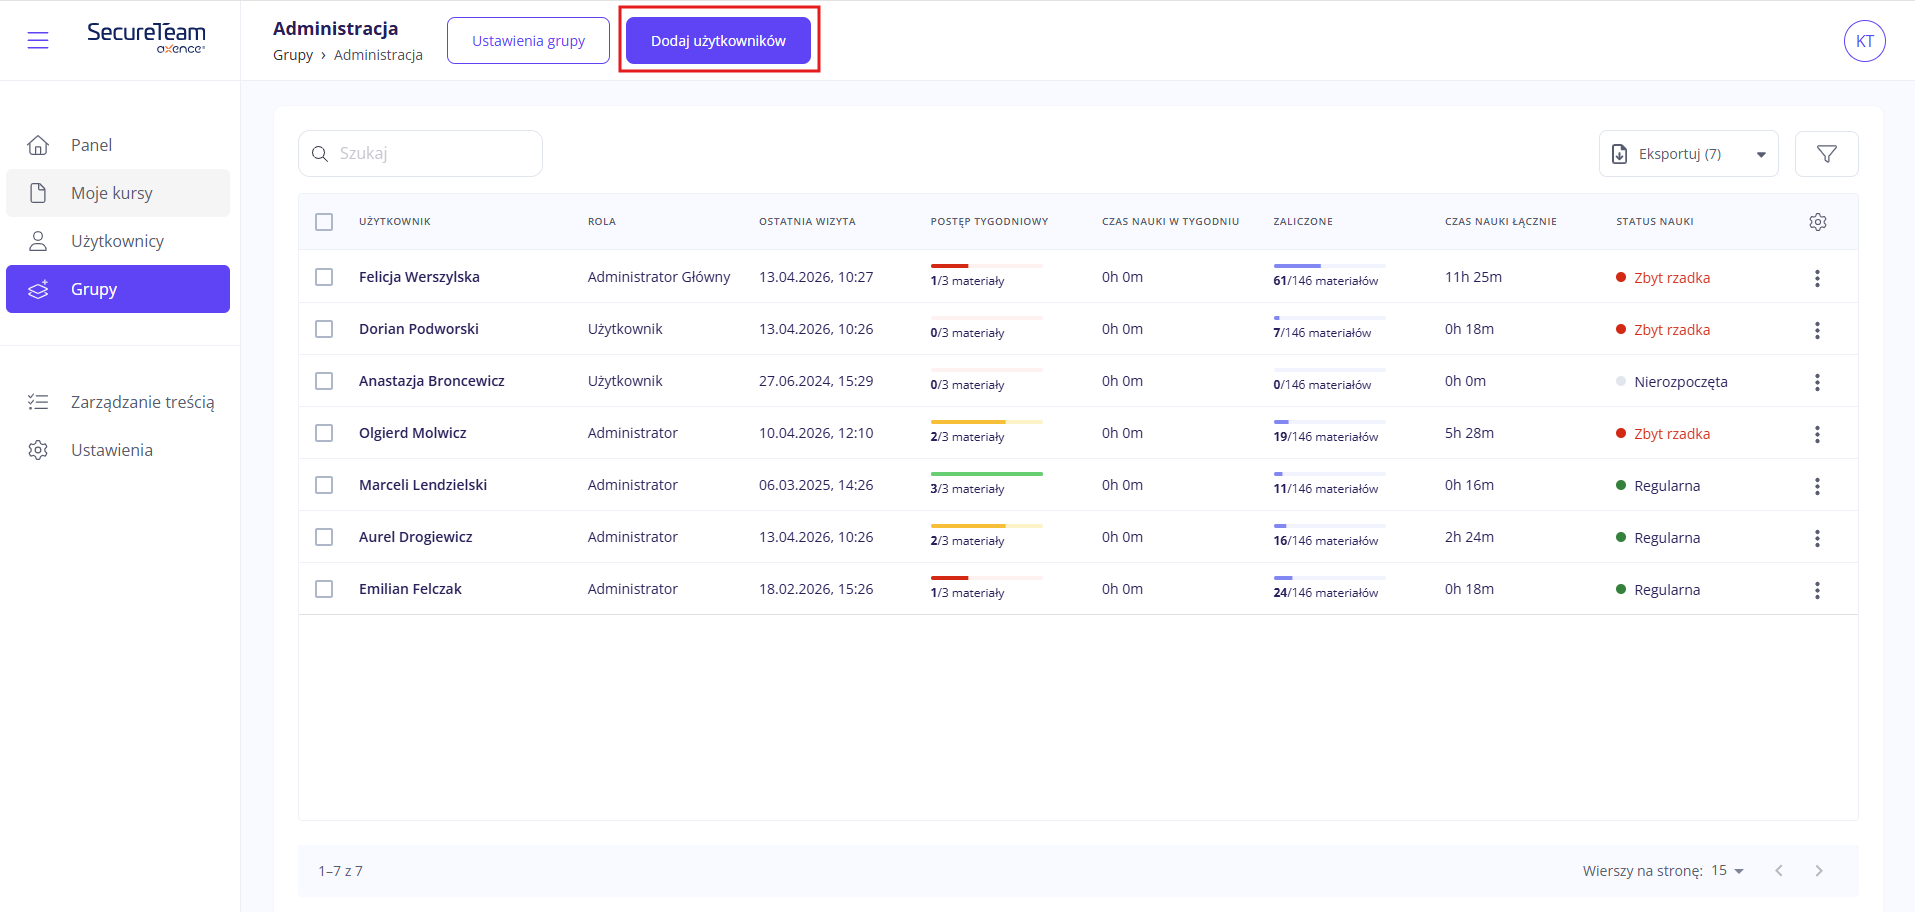Sort by the Ostatnia wizyta column header
The width and height of the screenshot is (1915, 912).
[x=807, y=222]
